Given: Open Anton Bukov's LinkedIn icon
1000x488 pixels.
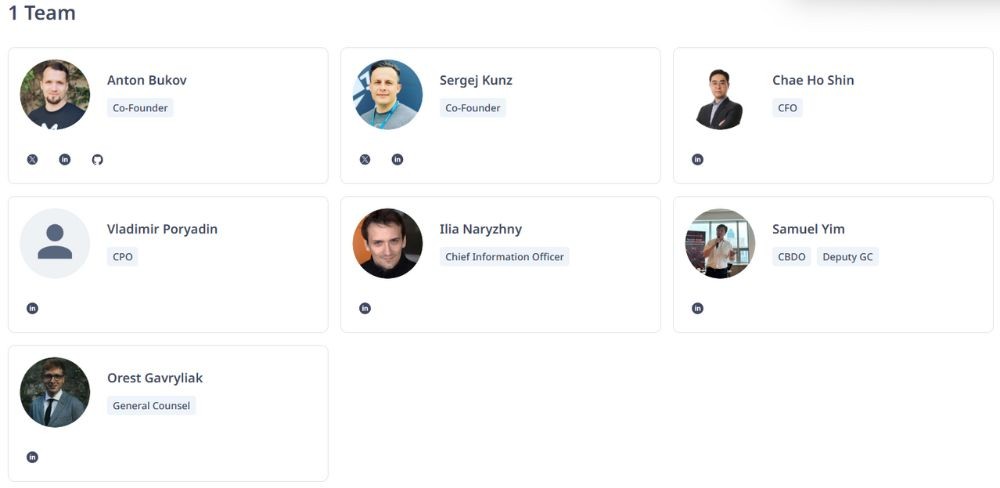Looking at the screenshot, I should click(65, 160).
